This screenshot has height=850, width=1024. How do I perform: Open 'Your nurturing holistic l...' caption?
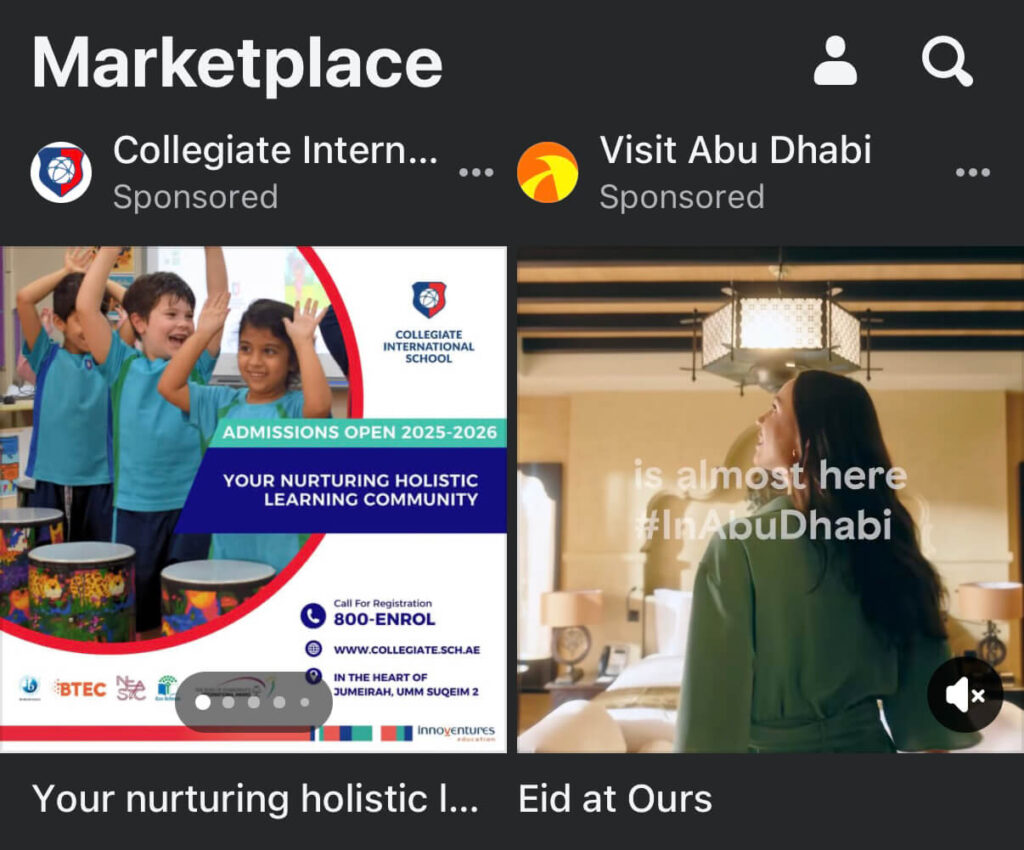(255, 799)
